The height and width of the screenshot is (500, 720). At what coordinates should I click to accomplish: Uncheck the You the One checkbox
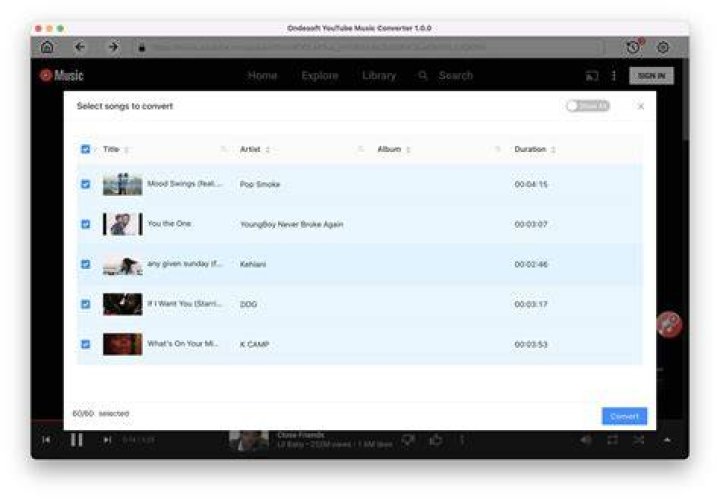click(x=85, y=224)
